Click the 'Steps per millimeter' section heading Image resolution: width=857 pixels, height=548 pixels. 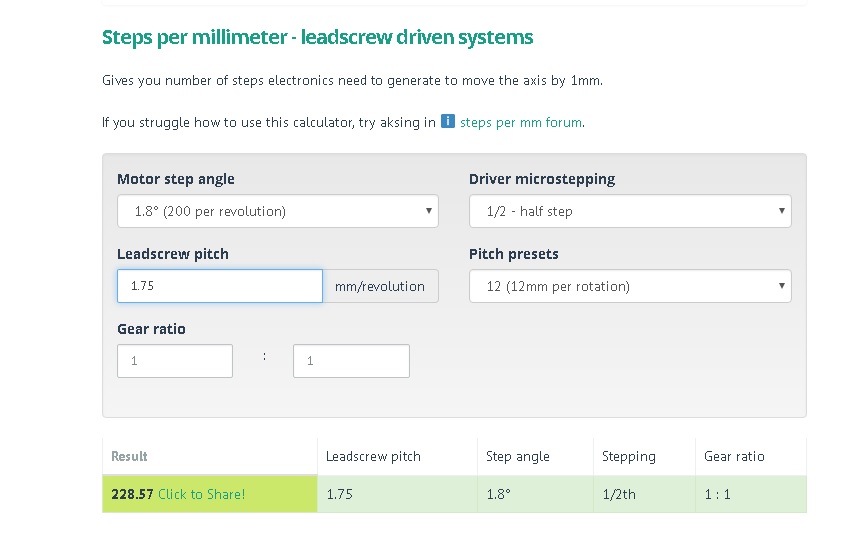(317, 38)
